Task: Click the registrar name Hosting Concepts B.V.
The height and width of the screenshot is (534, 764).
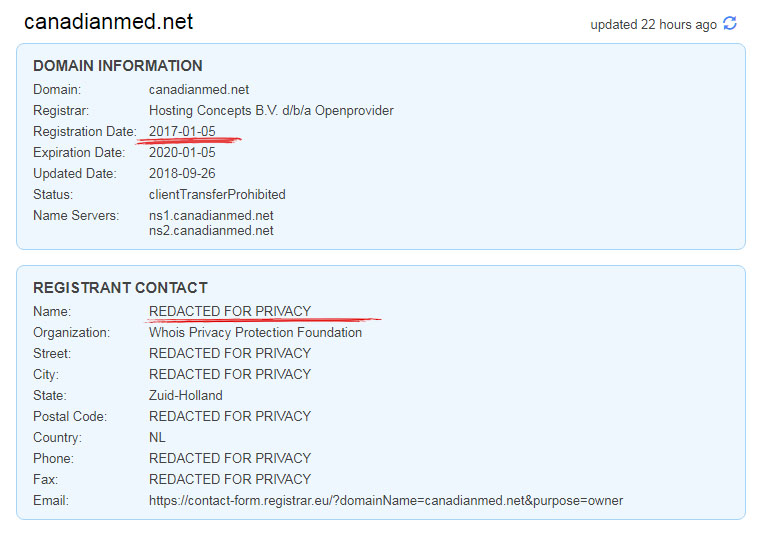Action: click(x=271, y=111)
